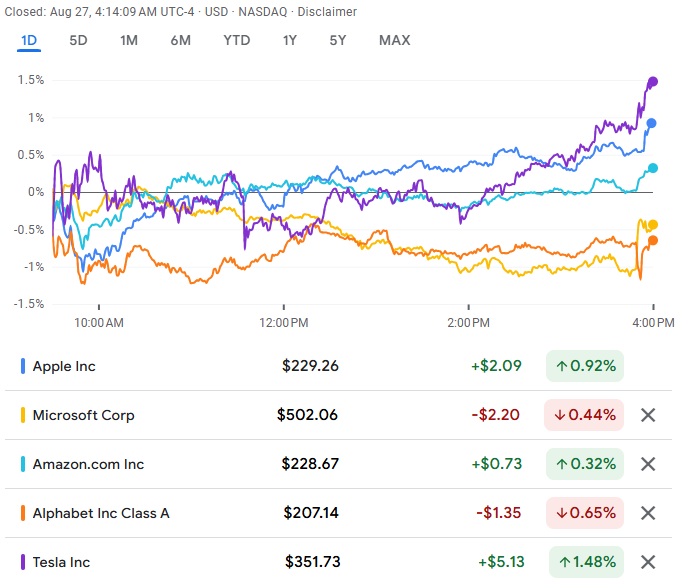This screenshot has height=584, width=691.
Task: Click the 0% y-axis label
Action: point(36,192)
